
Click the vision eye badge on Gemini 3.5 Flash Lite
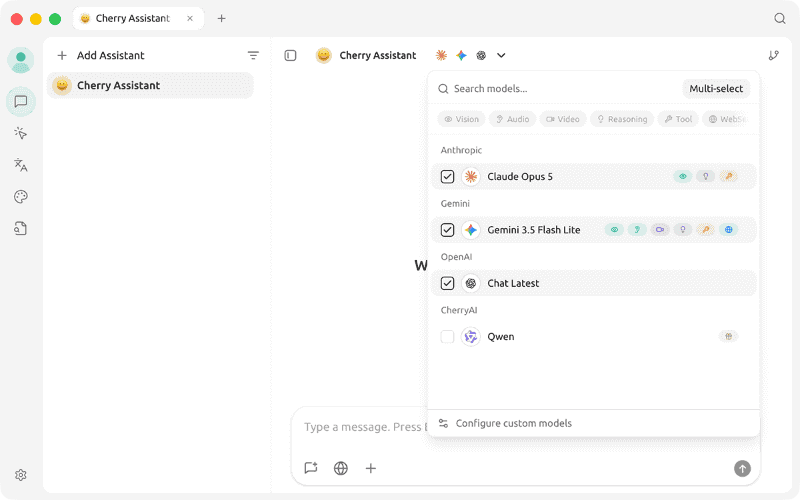[x=614, y=230]
